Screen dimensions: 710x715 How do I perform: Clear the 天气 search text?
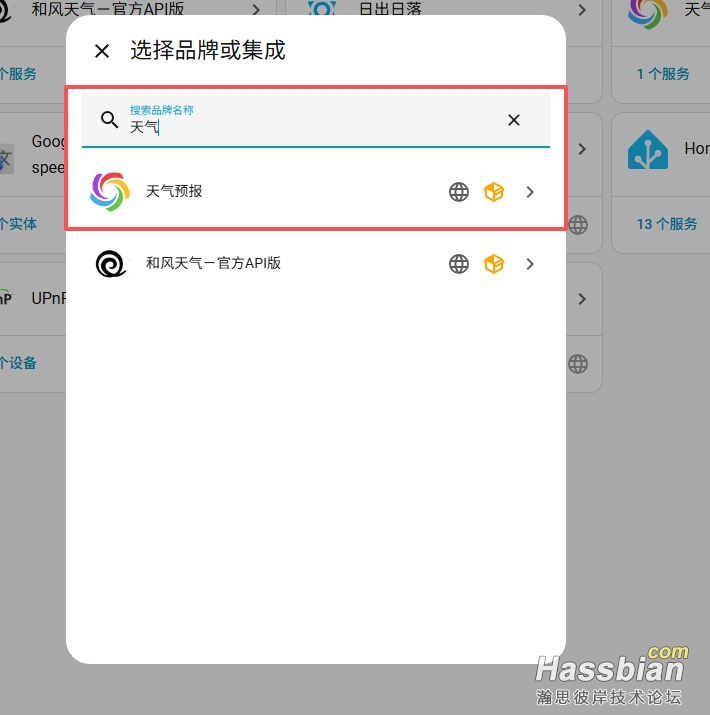514,120
